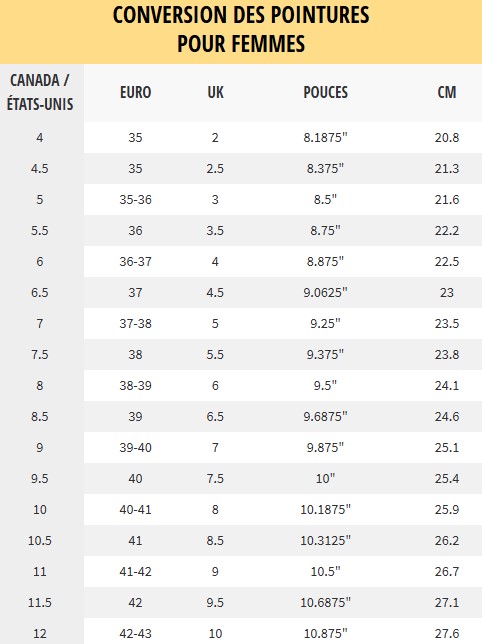
Task: Click the 42-43 euro size cell
Action: 135,633
